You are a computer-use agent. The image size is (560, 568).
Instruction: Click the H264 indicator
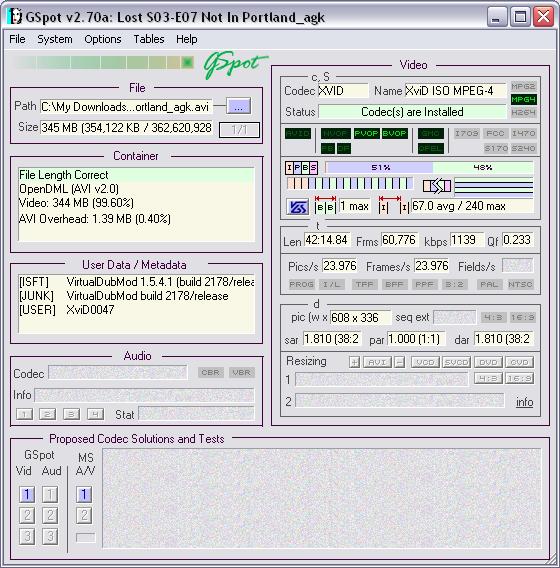pyautogui.click(x=523, y=113)
